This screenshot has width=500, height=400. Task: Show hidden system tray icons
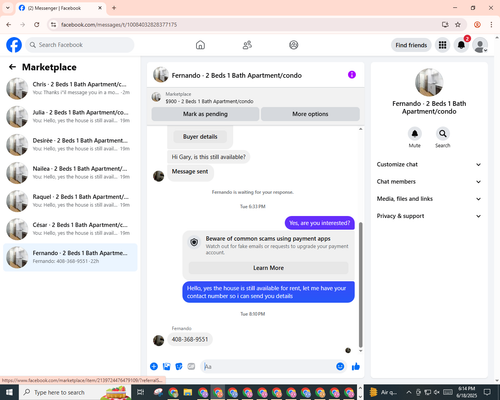[x=409, y=392]
